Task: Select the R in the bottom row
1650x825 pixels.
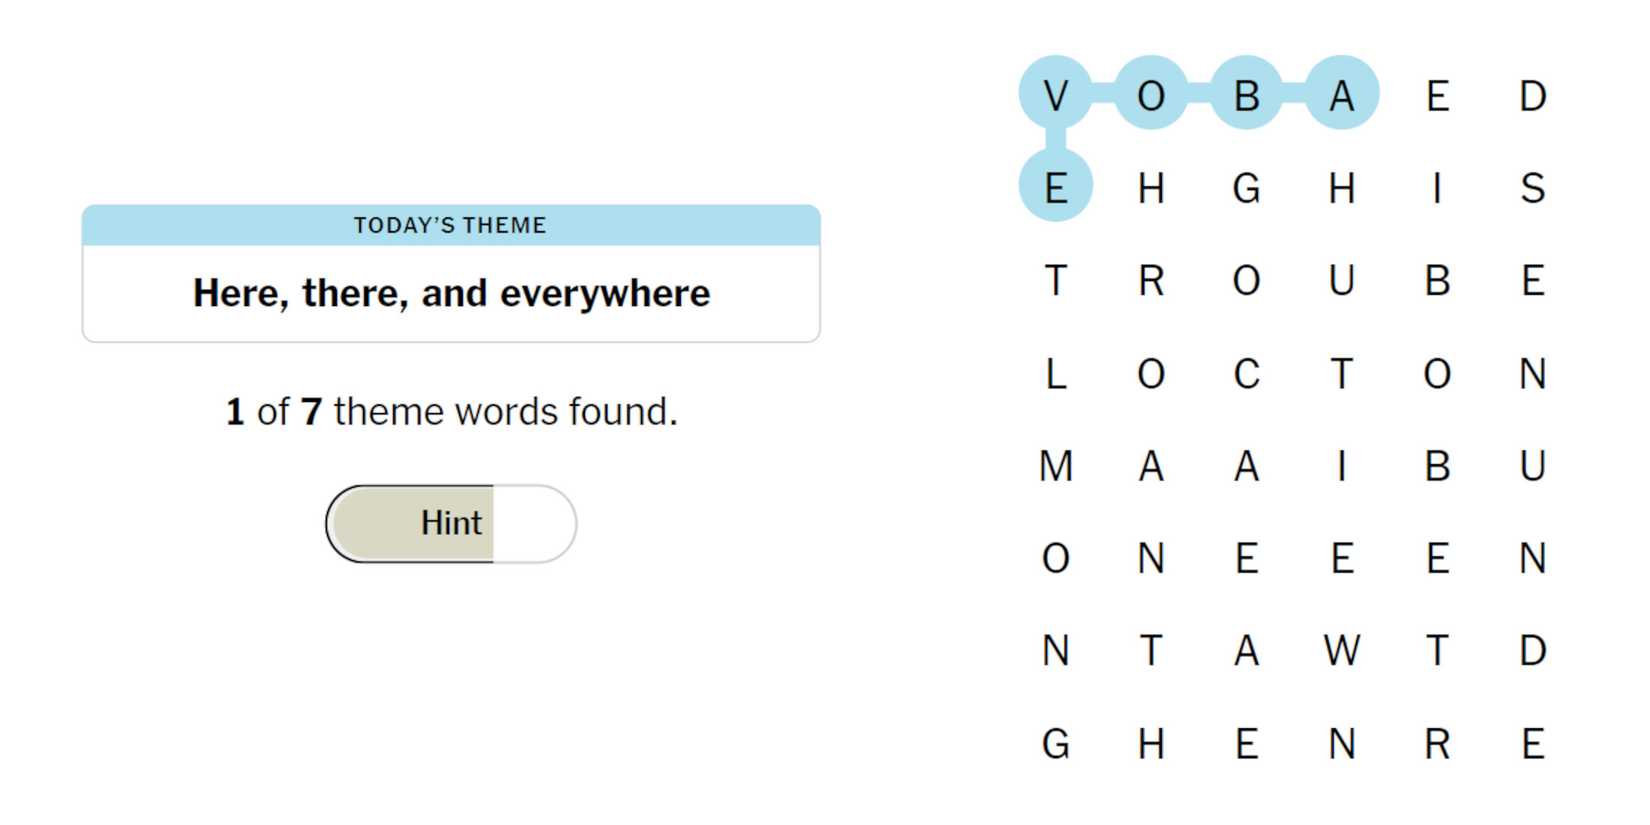Action: point(1437,743)
